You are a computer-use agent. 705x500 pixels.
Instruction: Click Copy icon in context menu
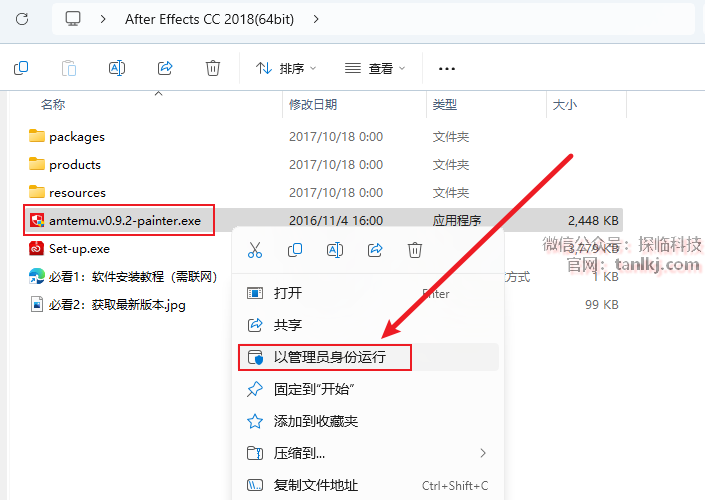click(294, 250)
